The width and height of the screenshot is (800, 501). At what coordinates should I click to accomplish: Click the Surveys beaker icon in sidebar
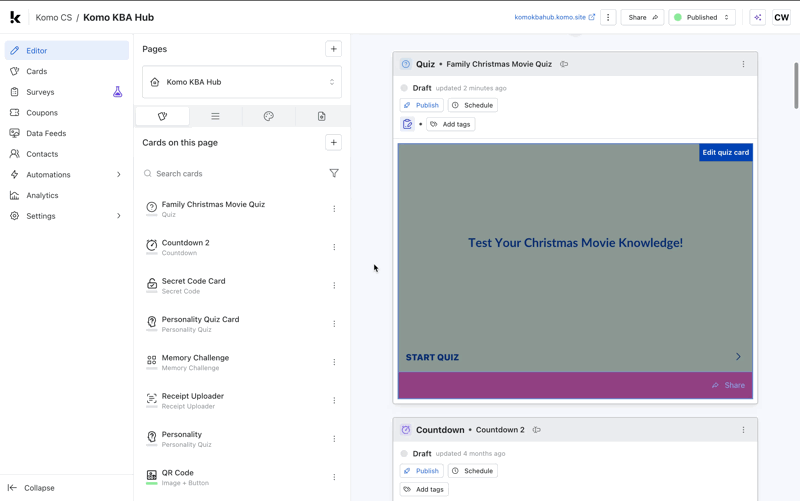click(x=117, y=92)
